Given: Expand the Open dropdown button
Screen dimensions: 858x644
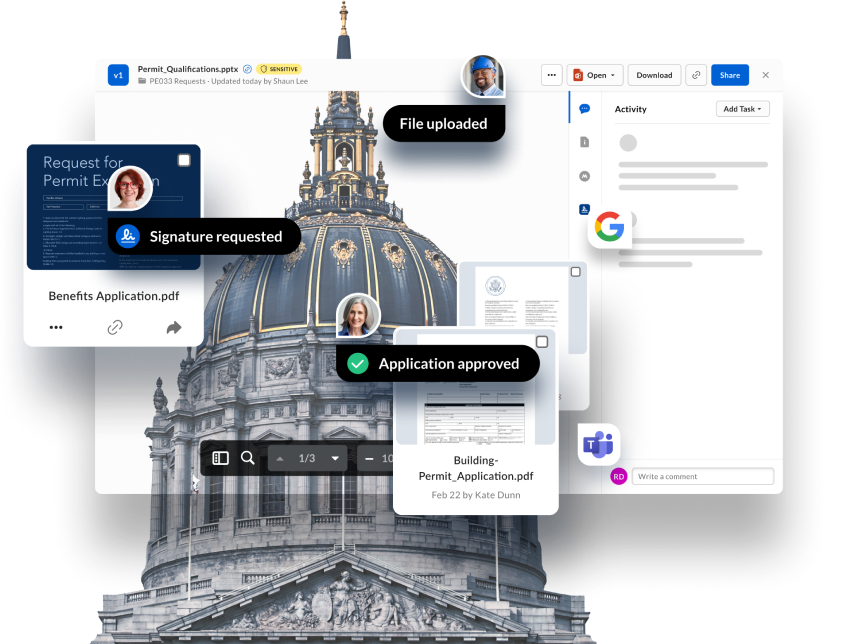Looking at the screenshot, I should pyautogui.click(x=595, y=75).
